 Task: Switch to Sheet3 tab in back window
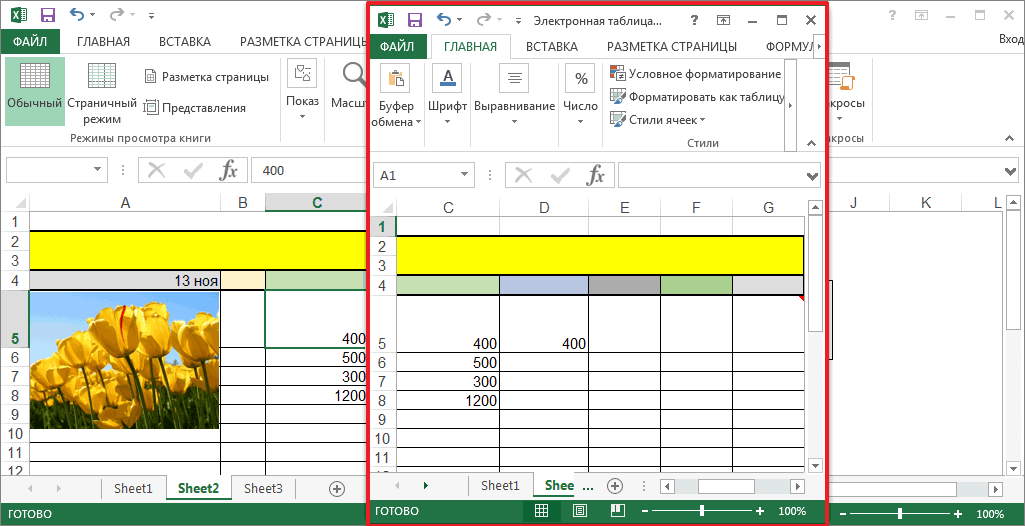[263, 488]
